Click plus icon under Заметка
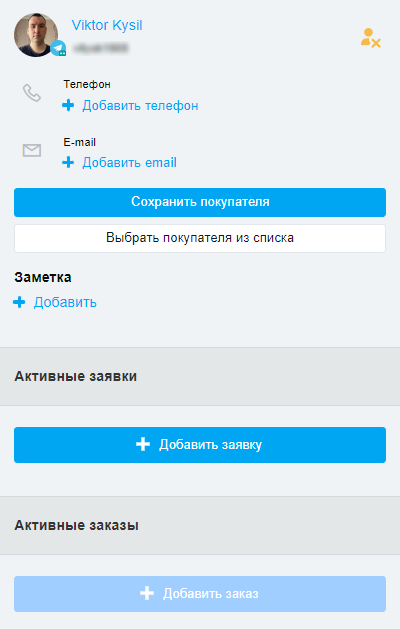This screenshot has height=629, width=400. (19, 302)
